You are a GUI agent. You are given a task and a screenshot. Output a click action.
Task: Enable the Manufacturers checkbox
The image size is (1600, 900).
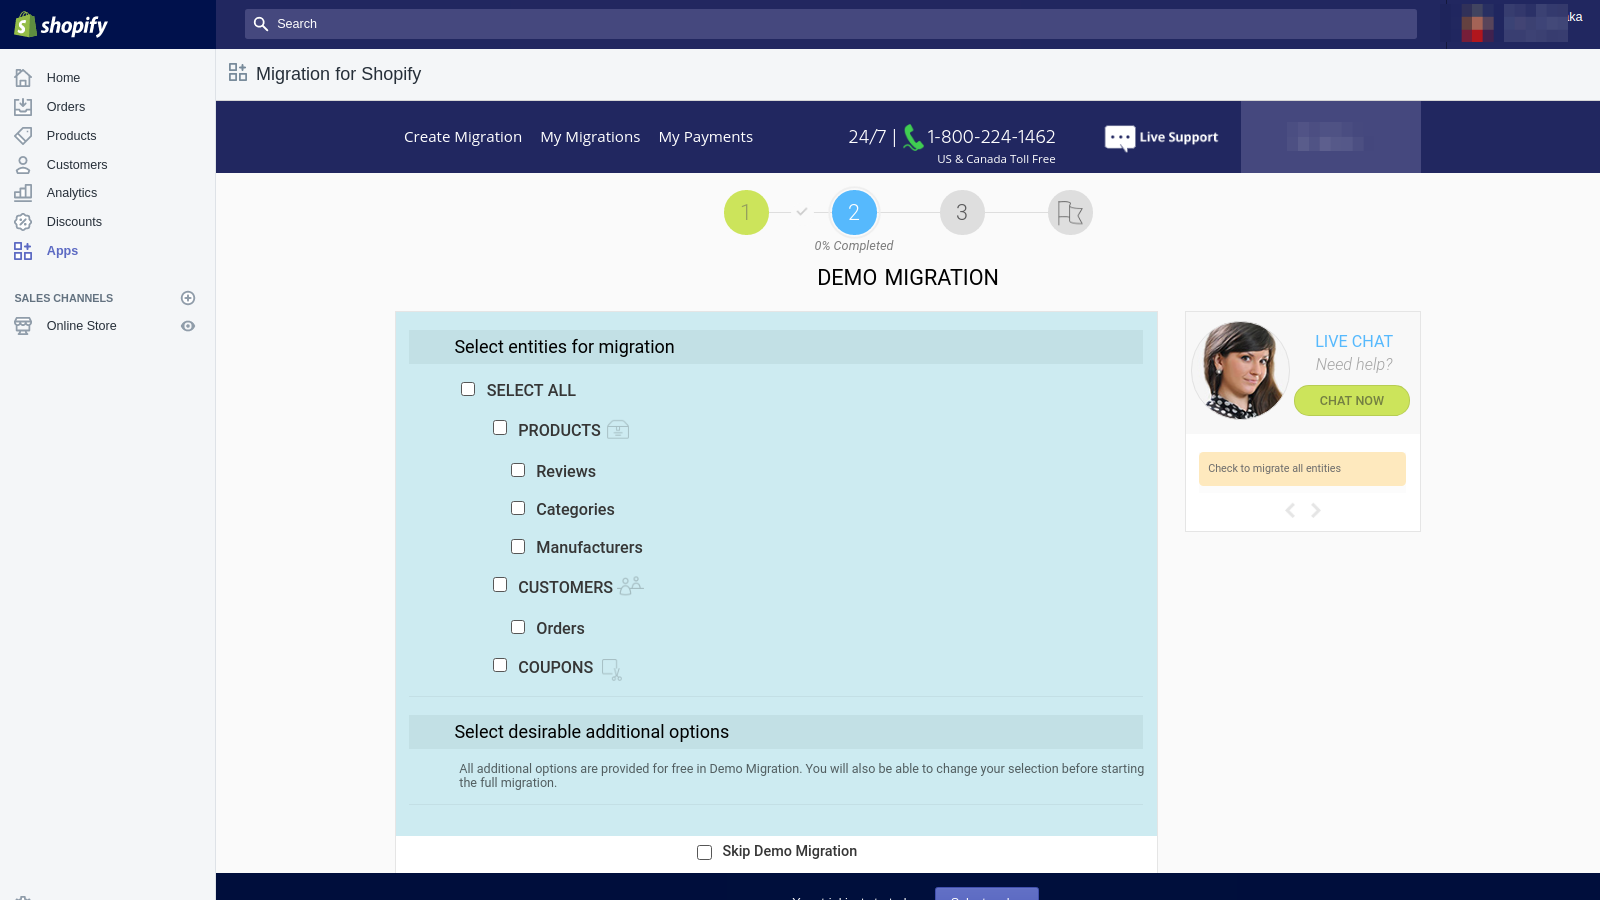(x=518, y=546)
